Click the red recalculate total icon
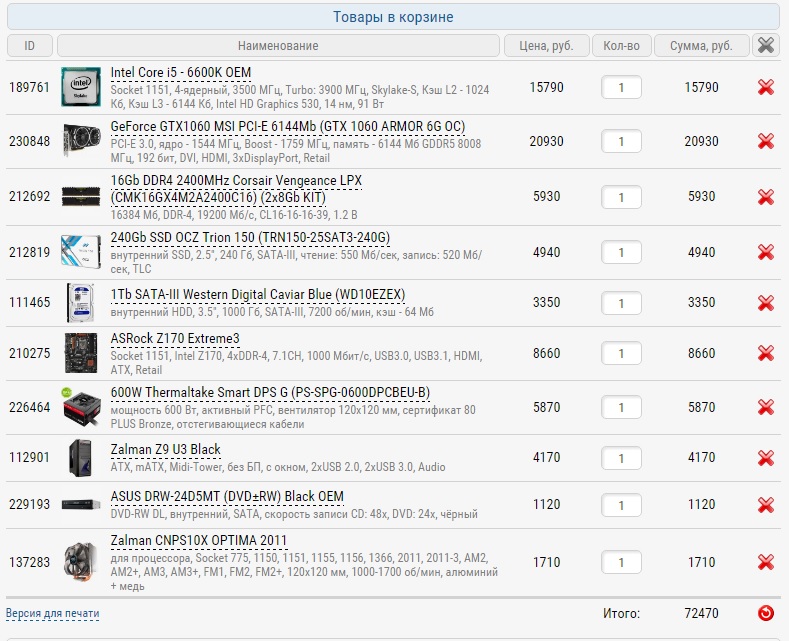The height and width of the screenshot is (641, 789). tap(765, 613)
